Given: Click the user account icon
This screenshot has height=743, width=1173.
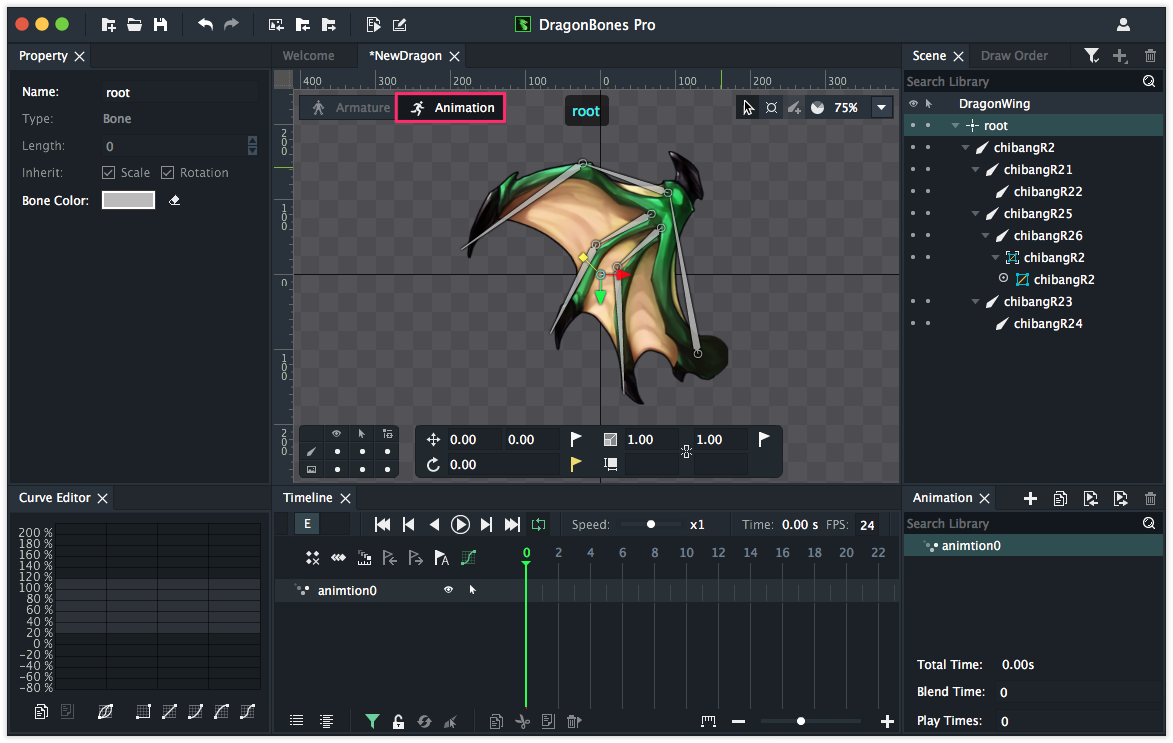Looking at the screenshot, I should tap(1123, 25).
